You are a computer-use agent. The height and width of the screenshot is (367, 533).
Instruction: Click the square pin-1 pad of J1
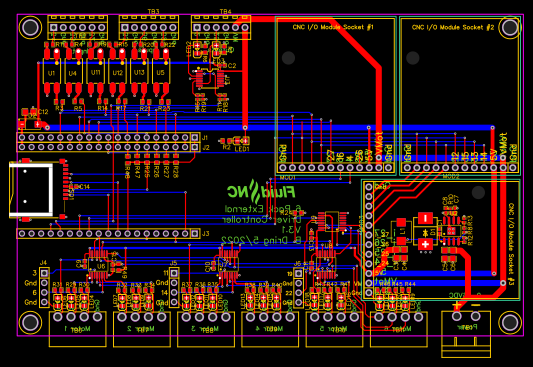[x=195, y=138]
